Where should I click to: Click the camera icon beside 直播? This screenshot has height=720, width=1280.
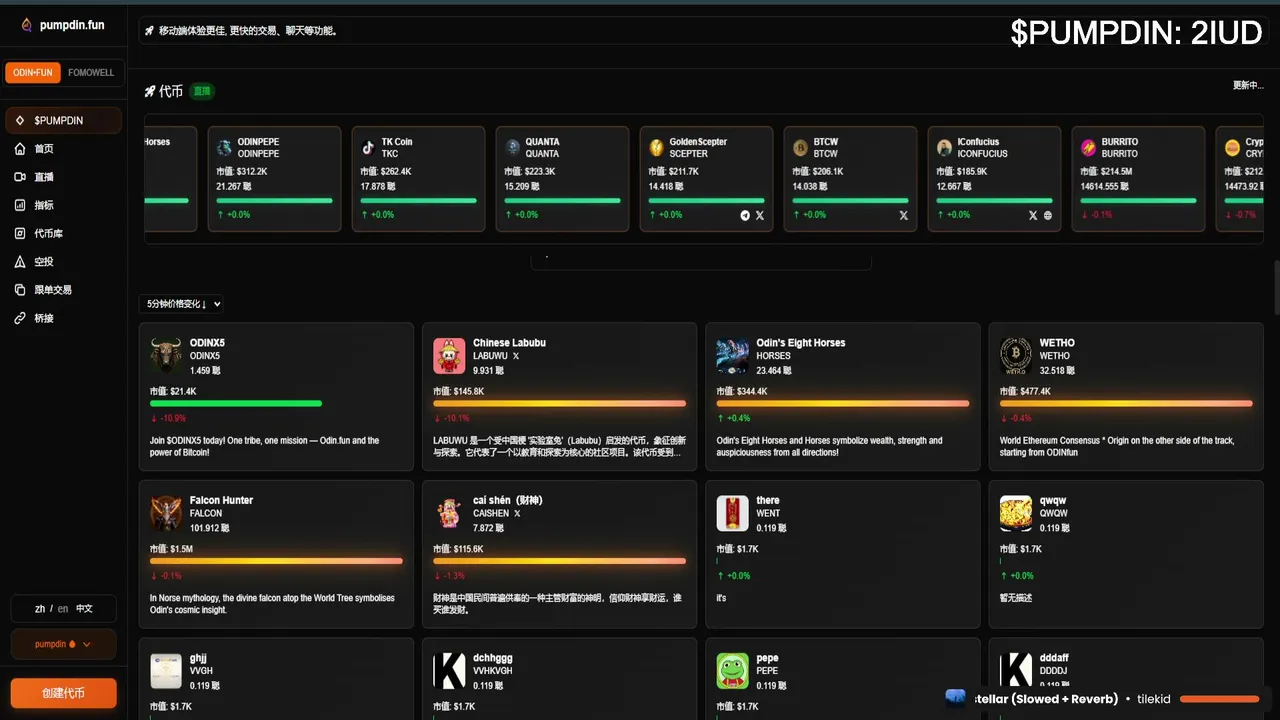pos(20,177)
